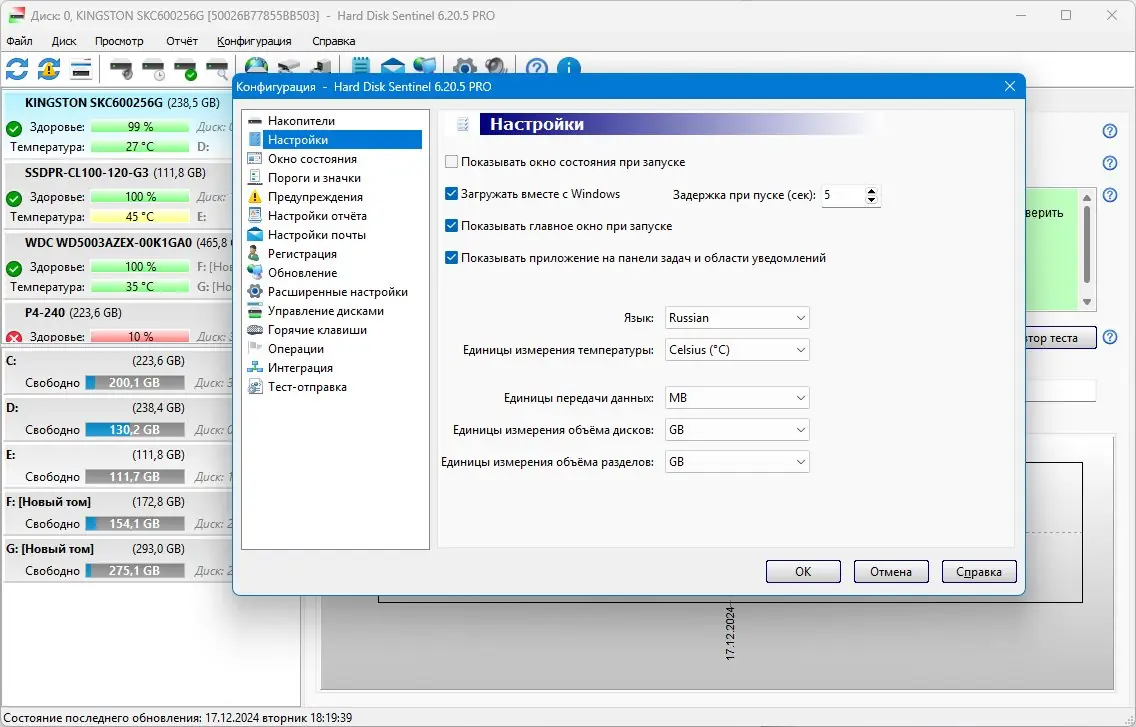Open disk size units dropdown
Viewport: 1136px width, 727px height.
click(737, 429)
